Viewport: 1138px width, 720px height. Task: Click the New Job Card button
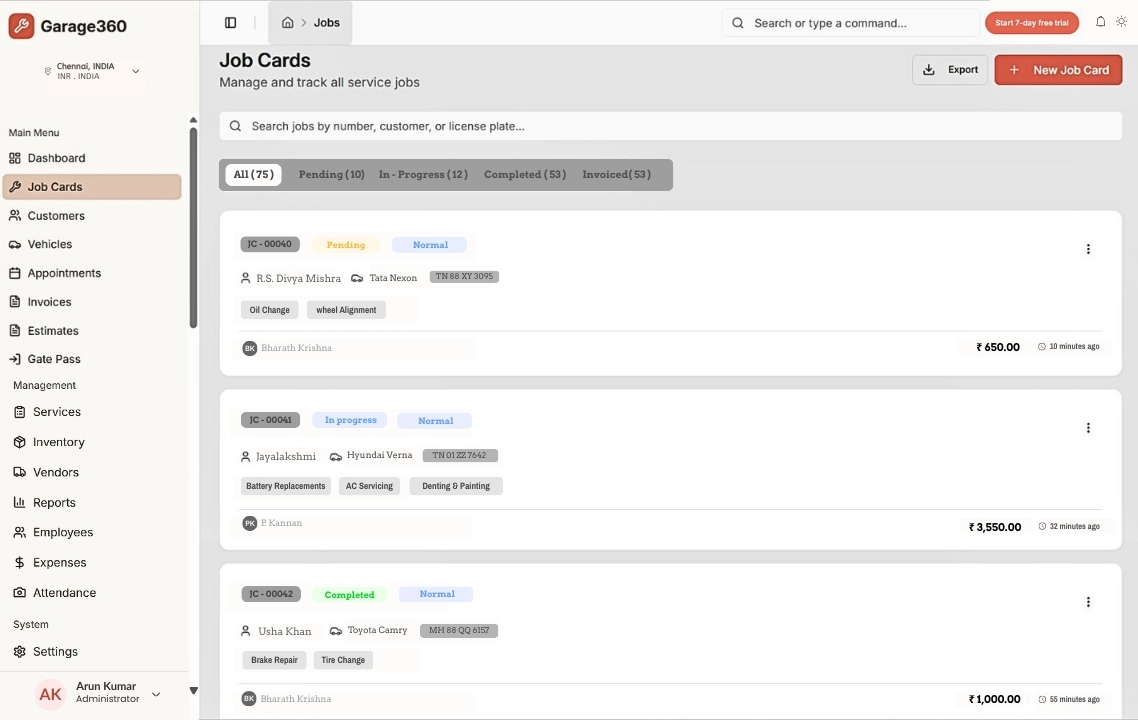[1058, 70]
